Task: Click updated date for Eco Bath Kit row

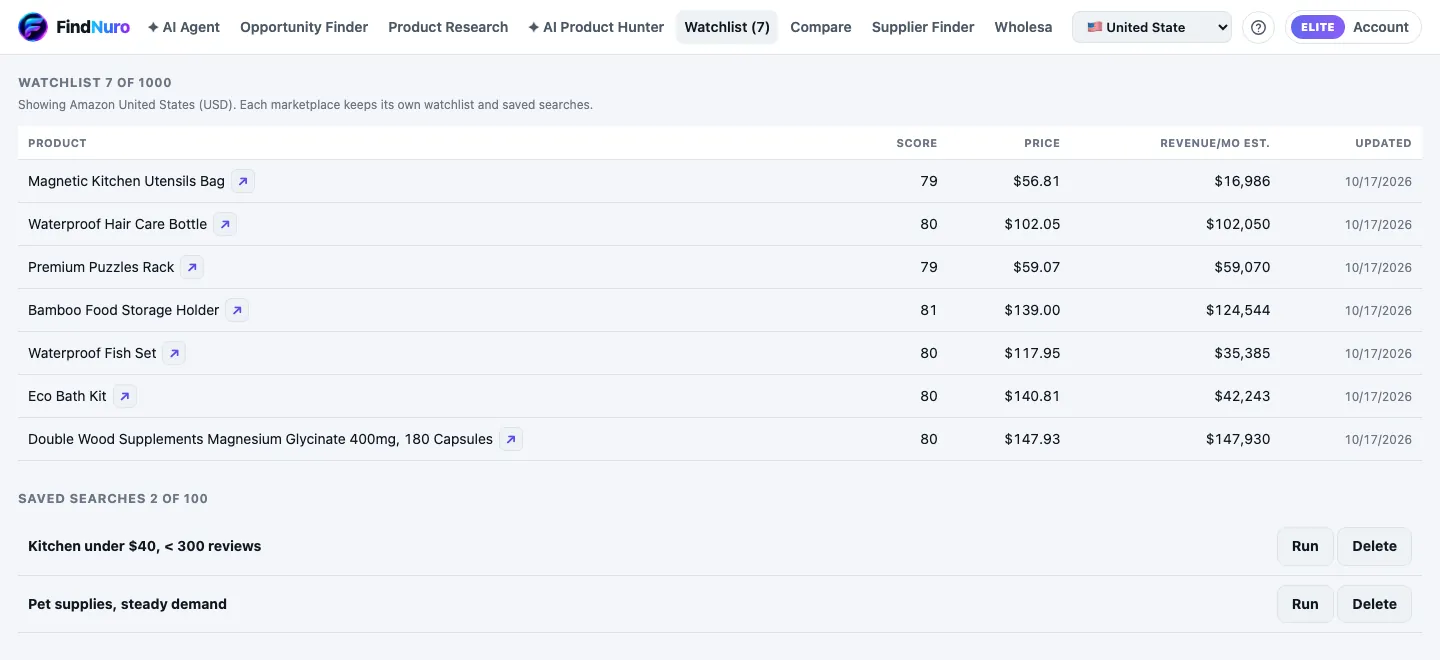Action: click(1378, 396)
